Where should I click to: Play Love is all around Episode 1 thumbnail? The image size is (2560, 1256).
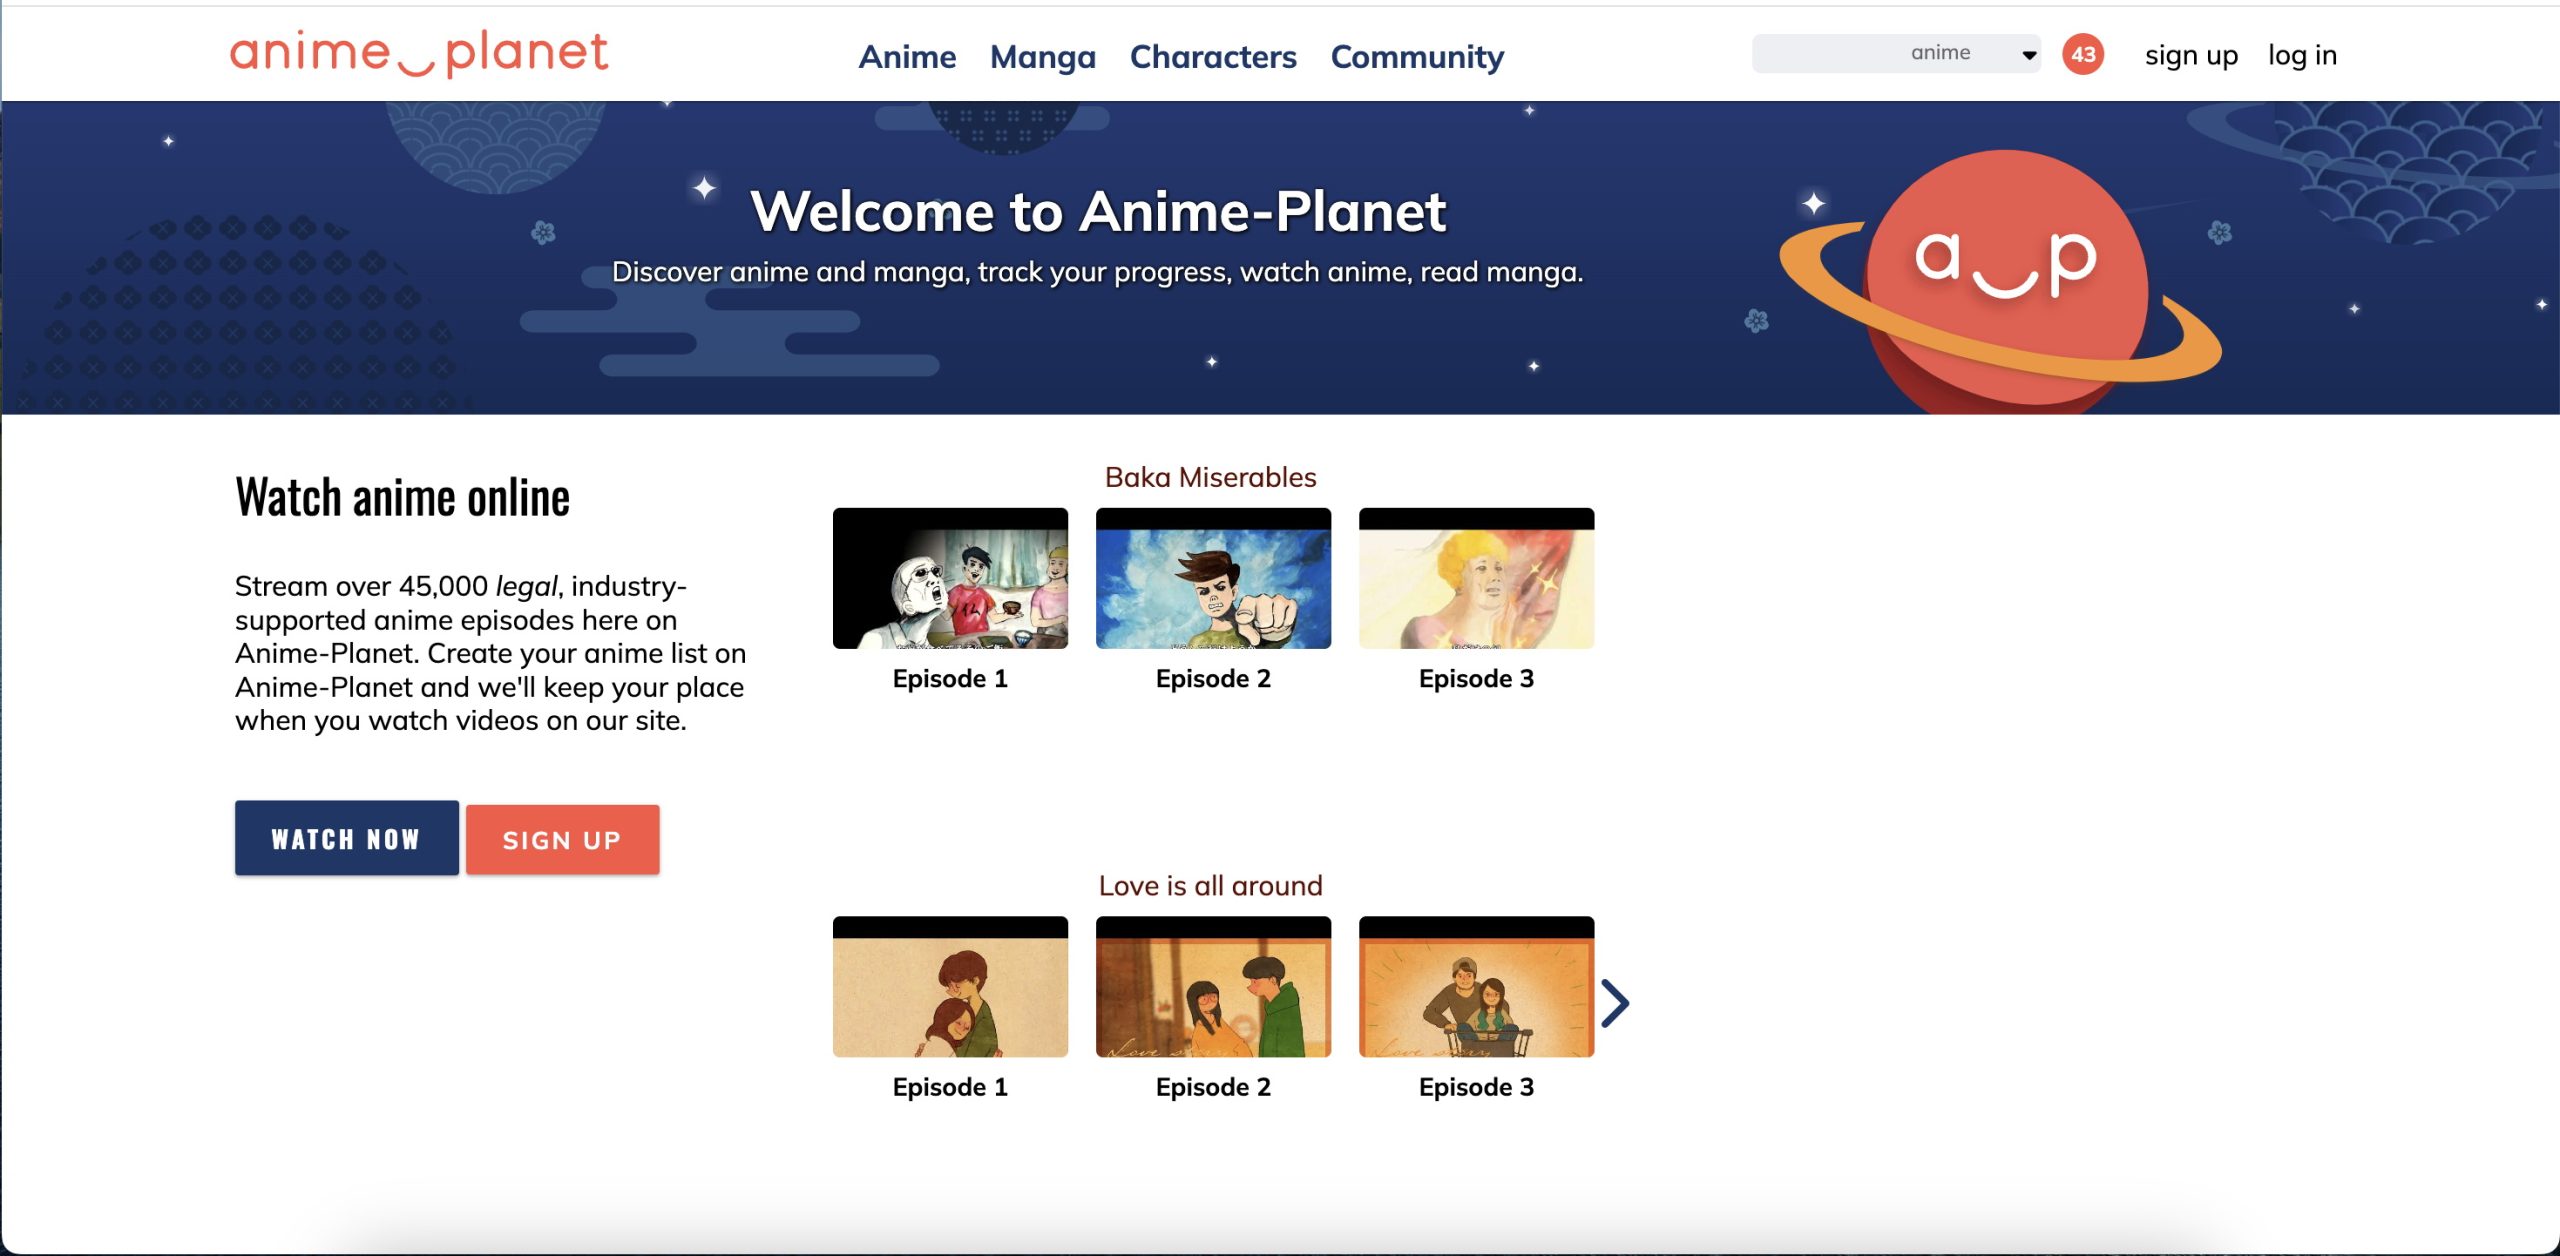click(950, 987)
